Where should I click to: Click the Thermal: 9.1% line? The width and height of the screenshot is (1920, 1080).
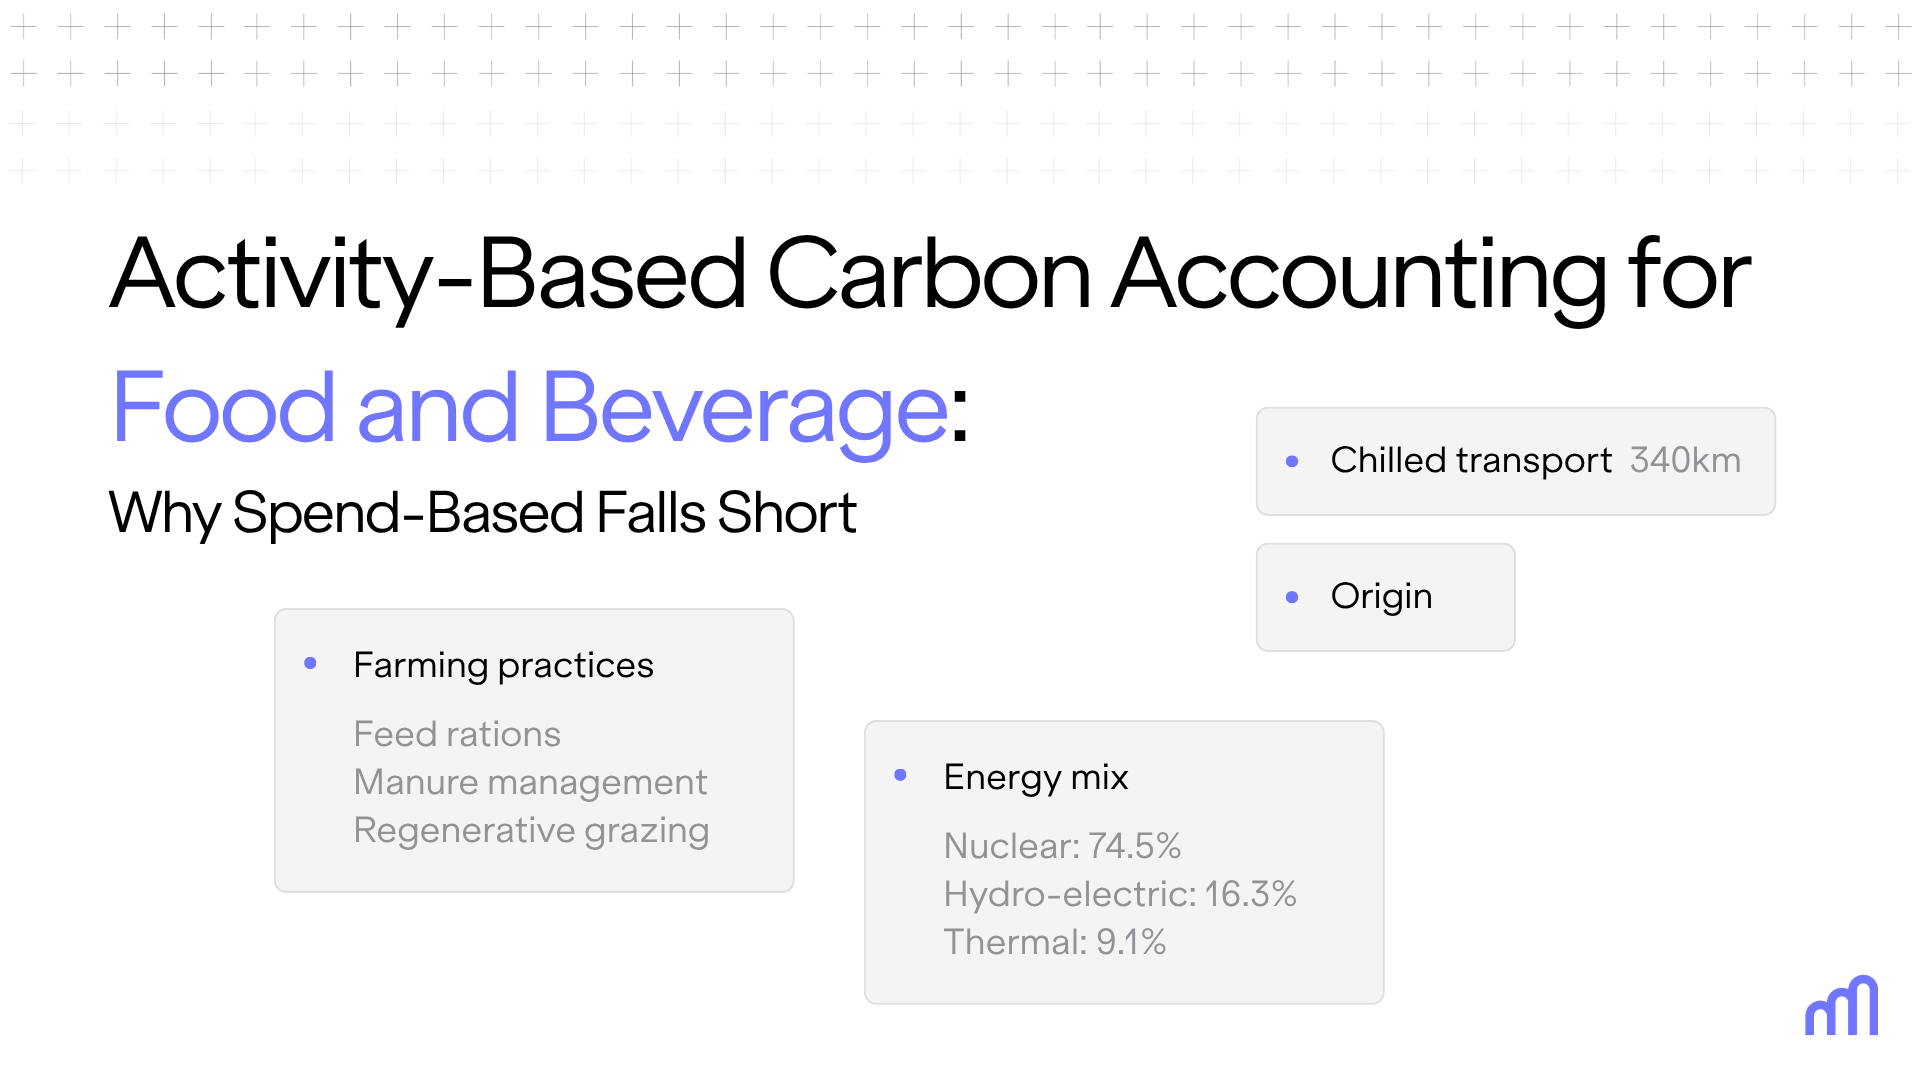pyautogui.click(x=1055, y=942)
